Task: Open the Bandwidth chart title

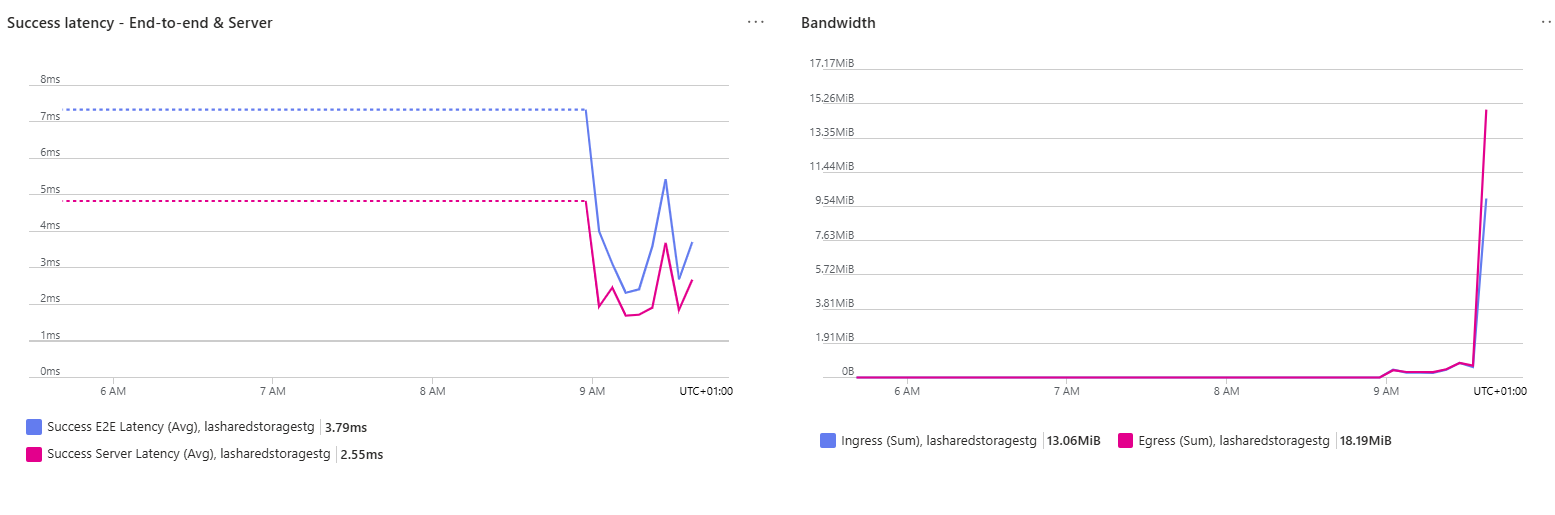Action: pos(838,23)
